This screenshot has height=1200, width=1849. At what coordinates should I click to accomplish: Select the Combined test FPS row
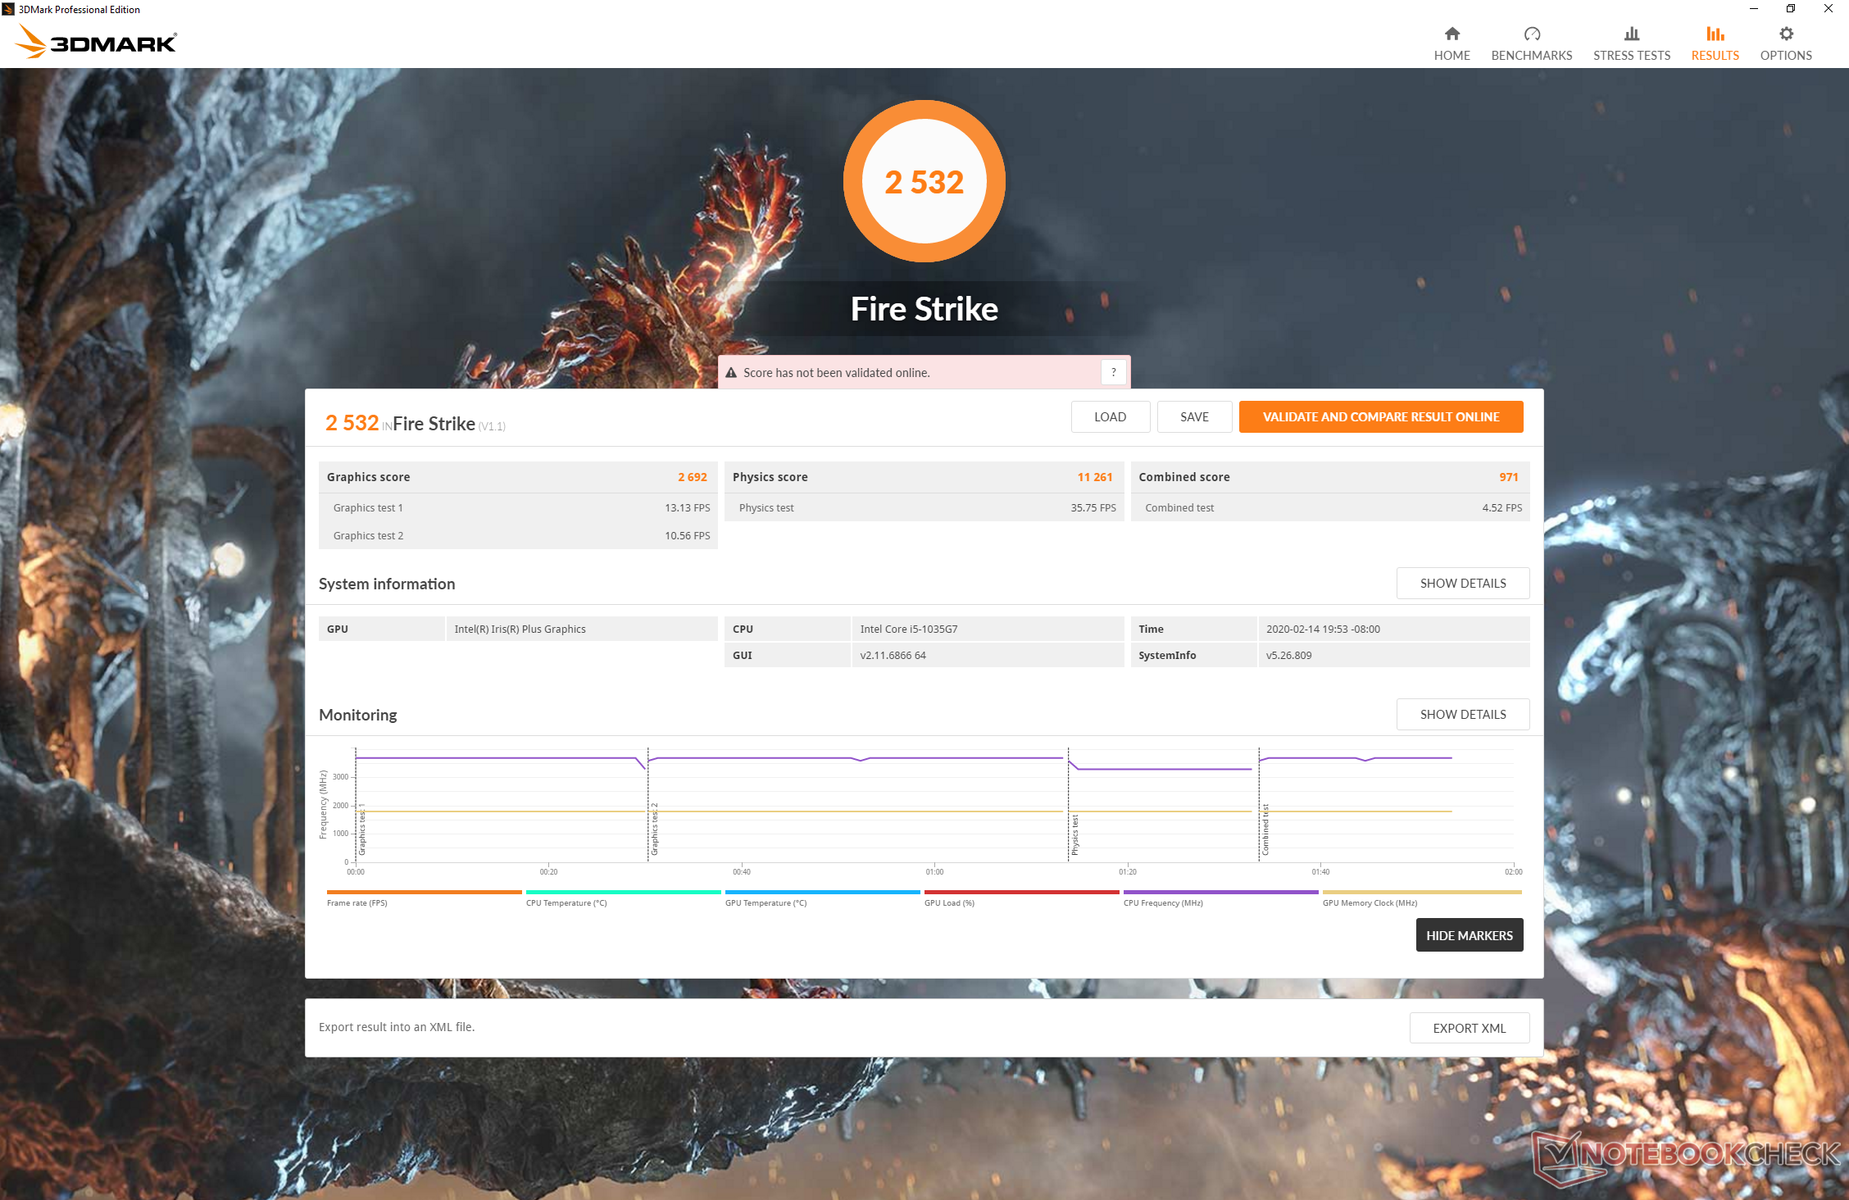click(1330, 508)
